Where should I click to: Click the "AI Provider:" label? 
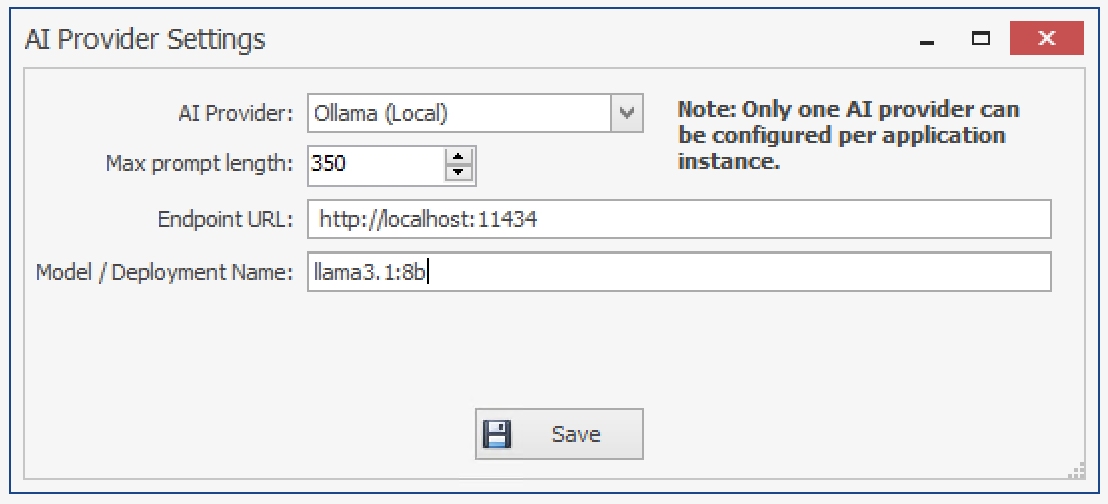point(234,113)
